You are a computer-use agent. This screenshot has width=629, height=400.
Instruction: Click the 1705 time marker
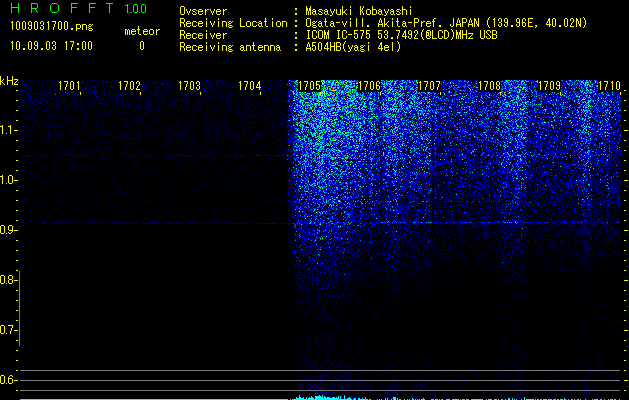309,86
